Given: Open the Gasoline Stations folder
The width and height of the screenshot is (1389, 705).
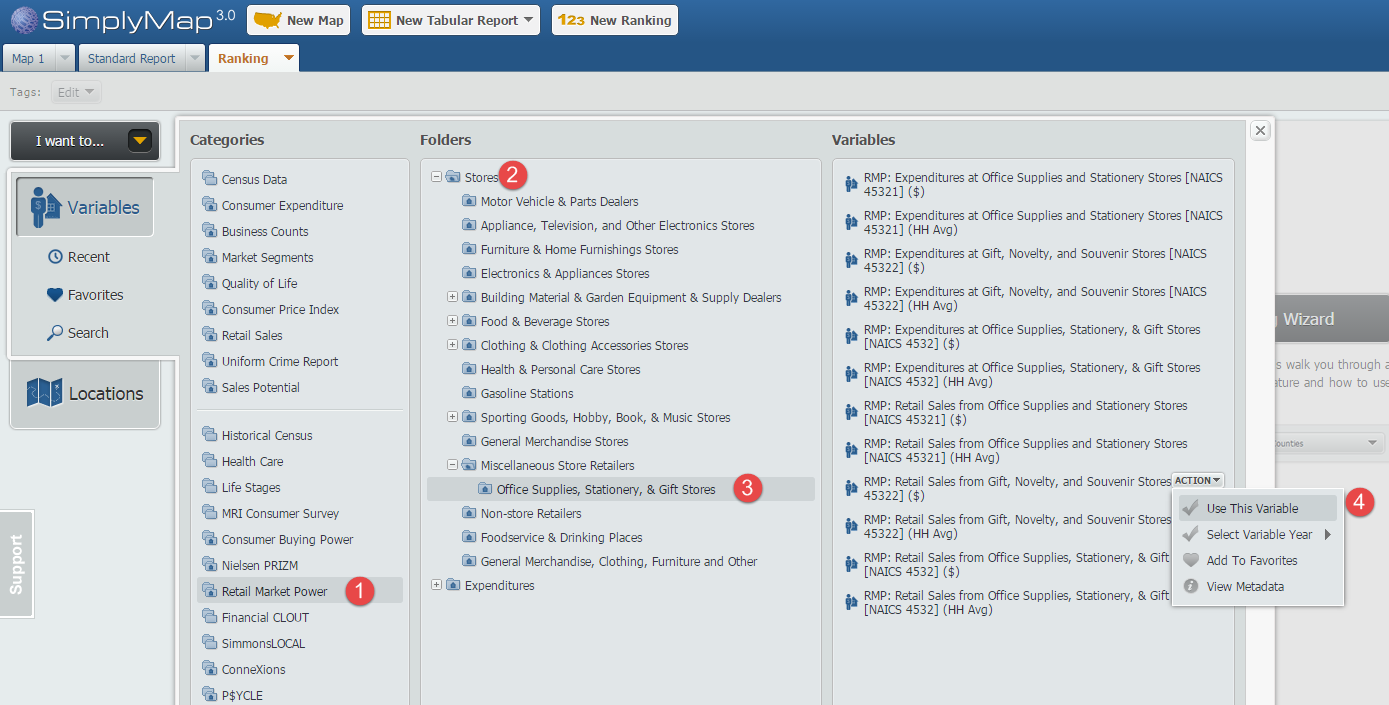Looking at the screenshot, I should [527, 393].
